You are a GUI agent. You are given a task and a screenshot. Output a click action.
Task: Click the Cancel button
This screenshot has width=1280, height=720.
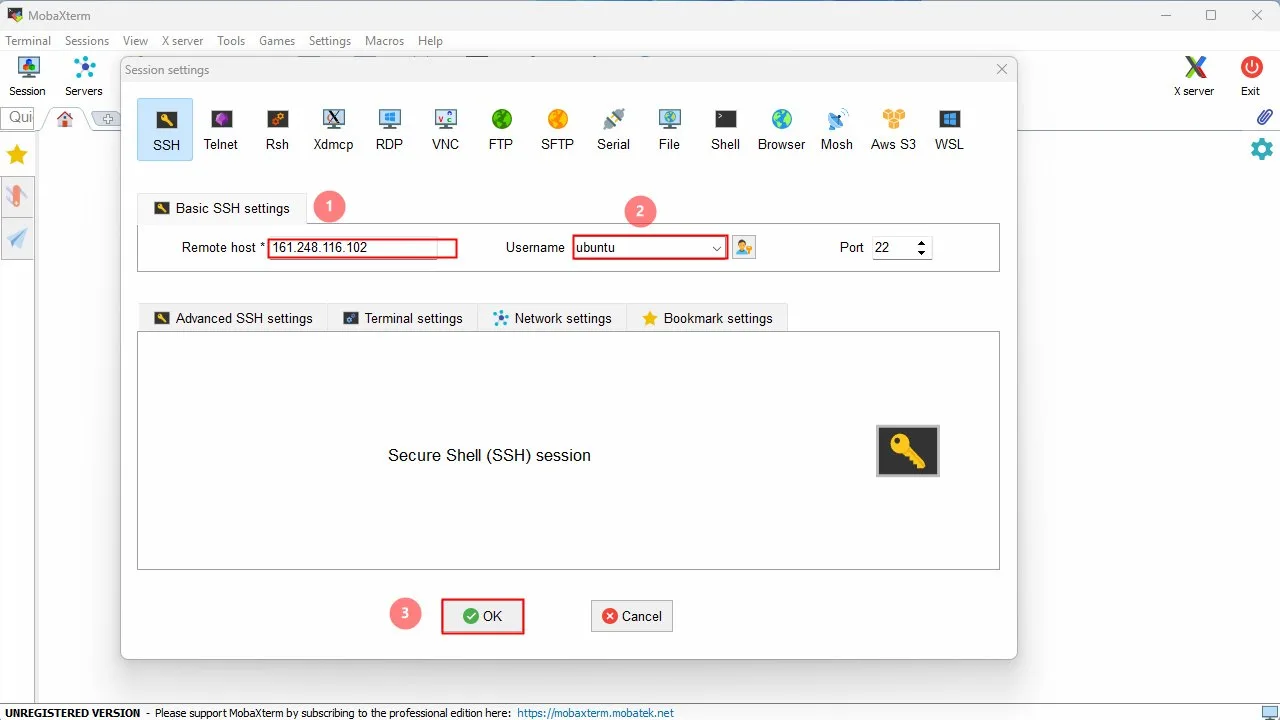(632, 616)
